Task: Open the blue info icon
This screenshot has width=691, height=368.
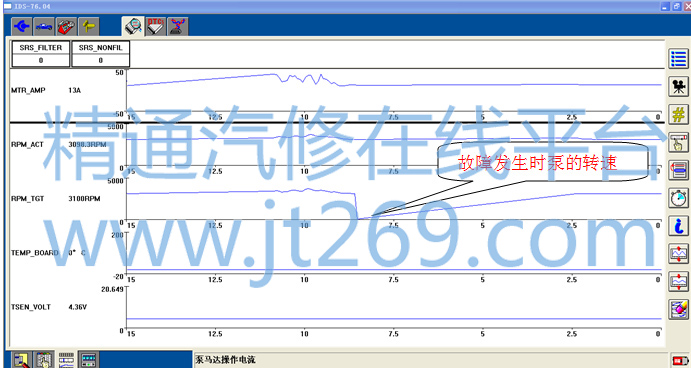Action: click(x=679, y=226)
